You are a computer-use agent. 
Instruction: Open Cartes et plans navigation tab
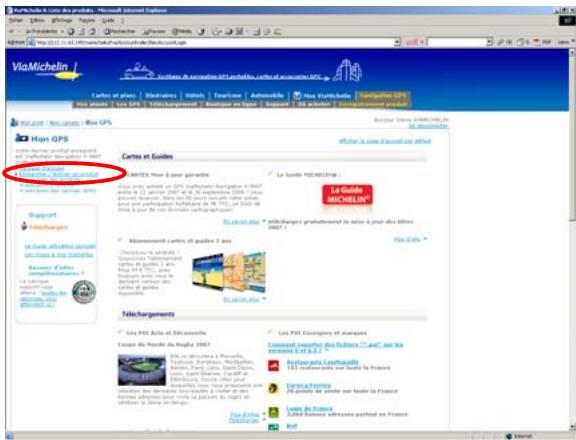[114, 95]
